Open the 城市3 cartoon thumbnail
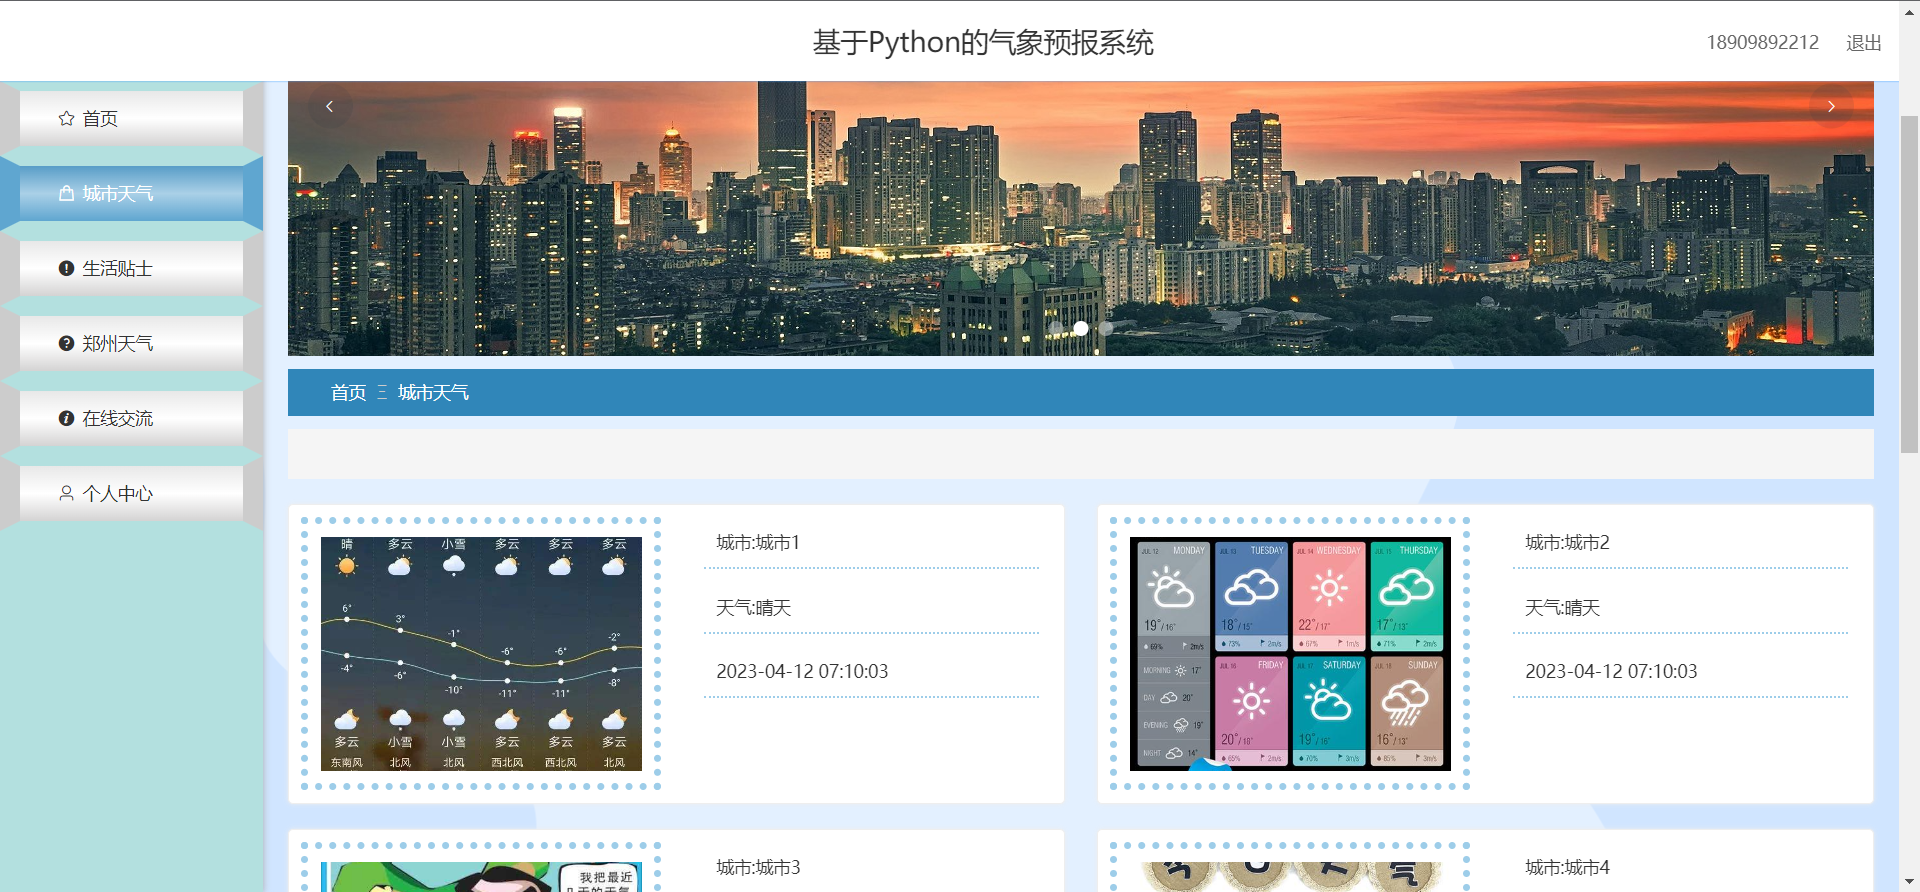 (481, 877)
